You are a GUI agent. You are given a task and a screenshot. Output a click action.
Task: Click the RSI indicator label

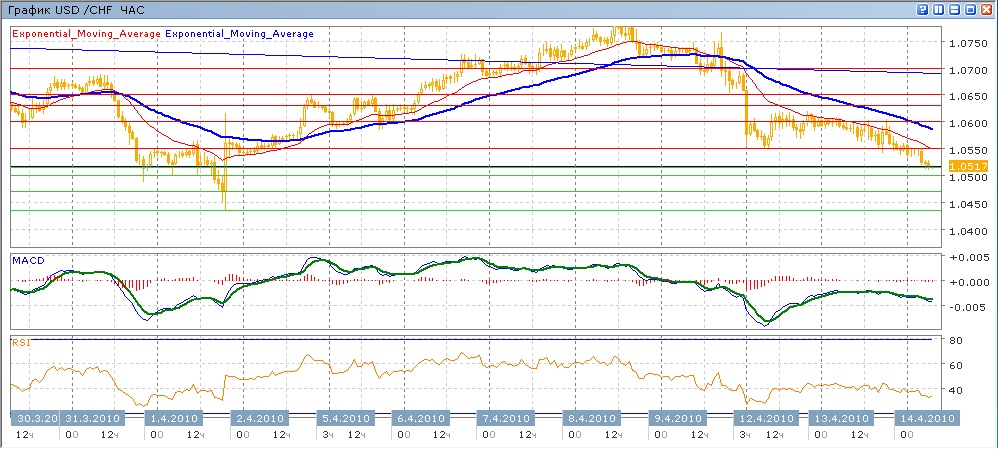pos(20,342)
